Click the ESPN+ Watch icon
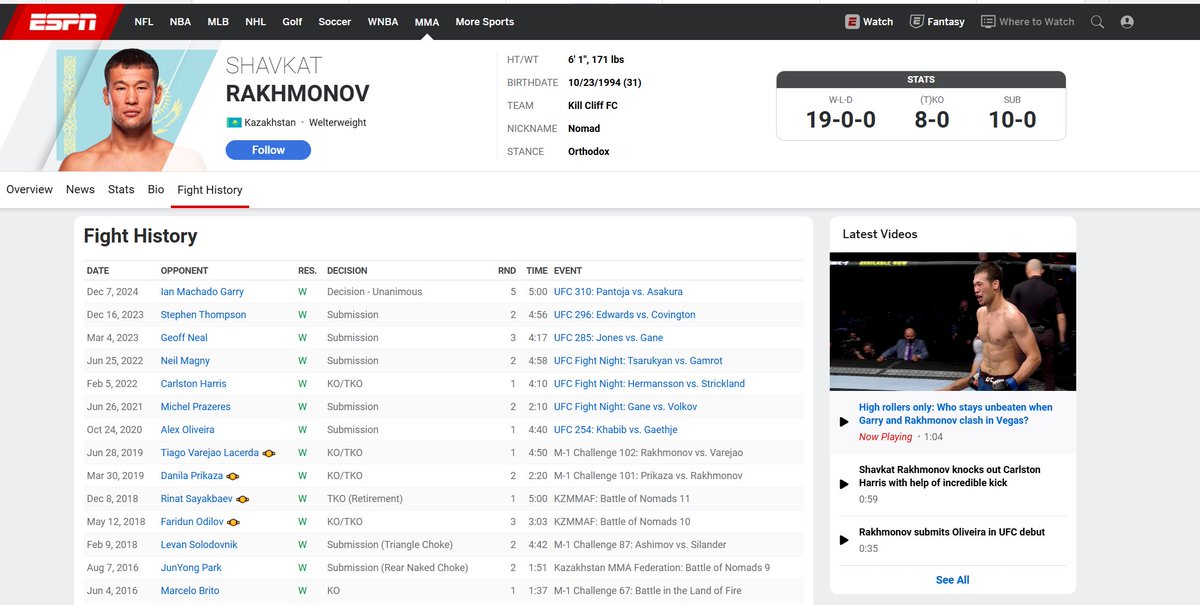Screen dimensions: 1200x605 (852, 21)
